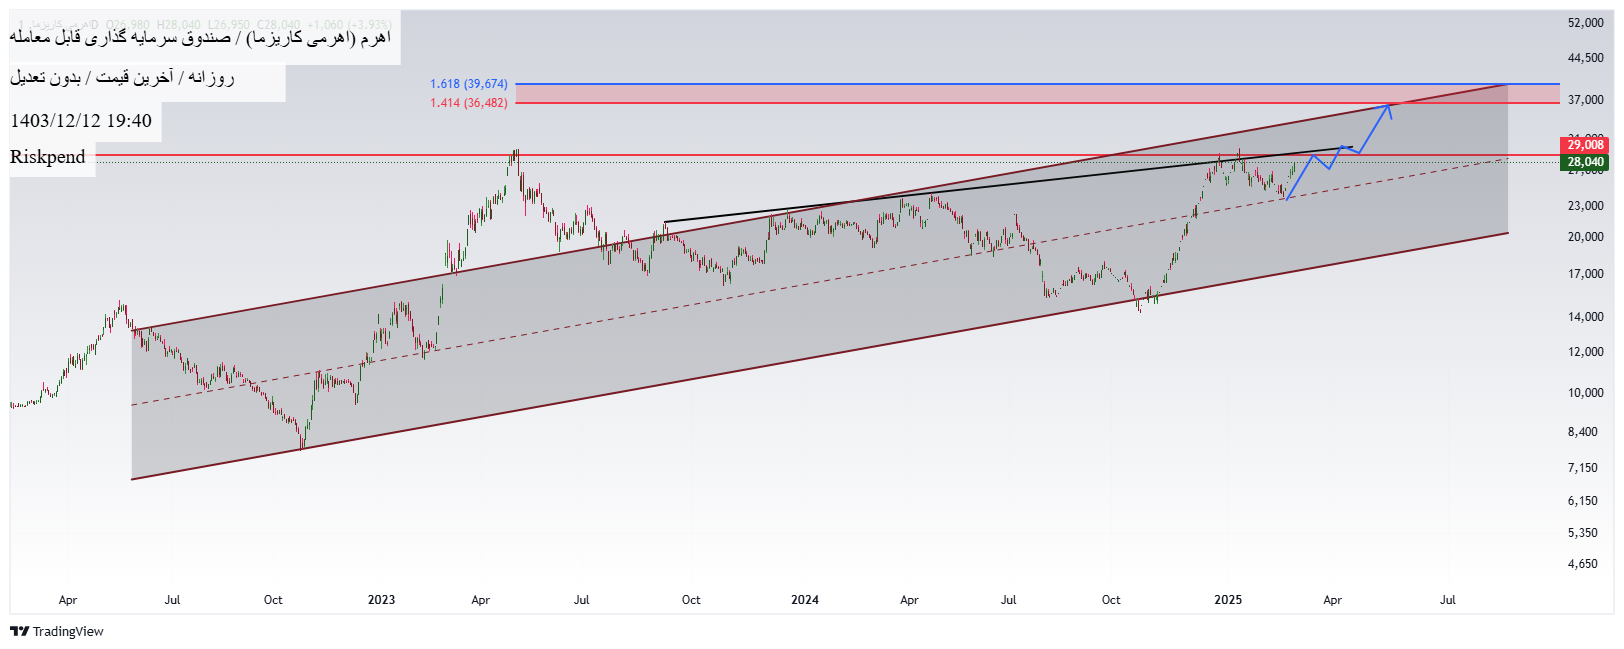The image size is (1624, 649).
Task: Click the faded OHLC values line
Action: point(205,24)
